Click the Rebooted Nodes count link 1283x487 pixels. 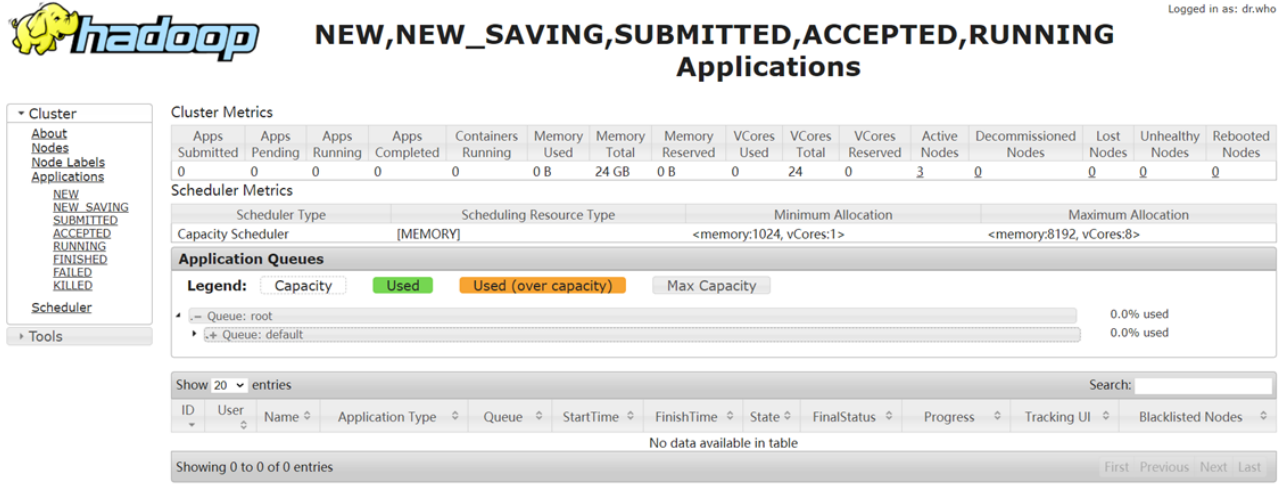(1216, 172)
